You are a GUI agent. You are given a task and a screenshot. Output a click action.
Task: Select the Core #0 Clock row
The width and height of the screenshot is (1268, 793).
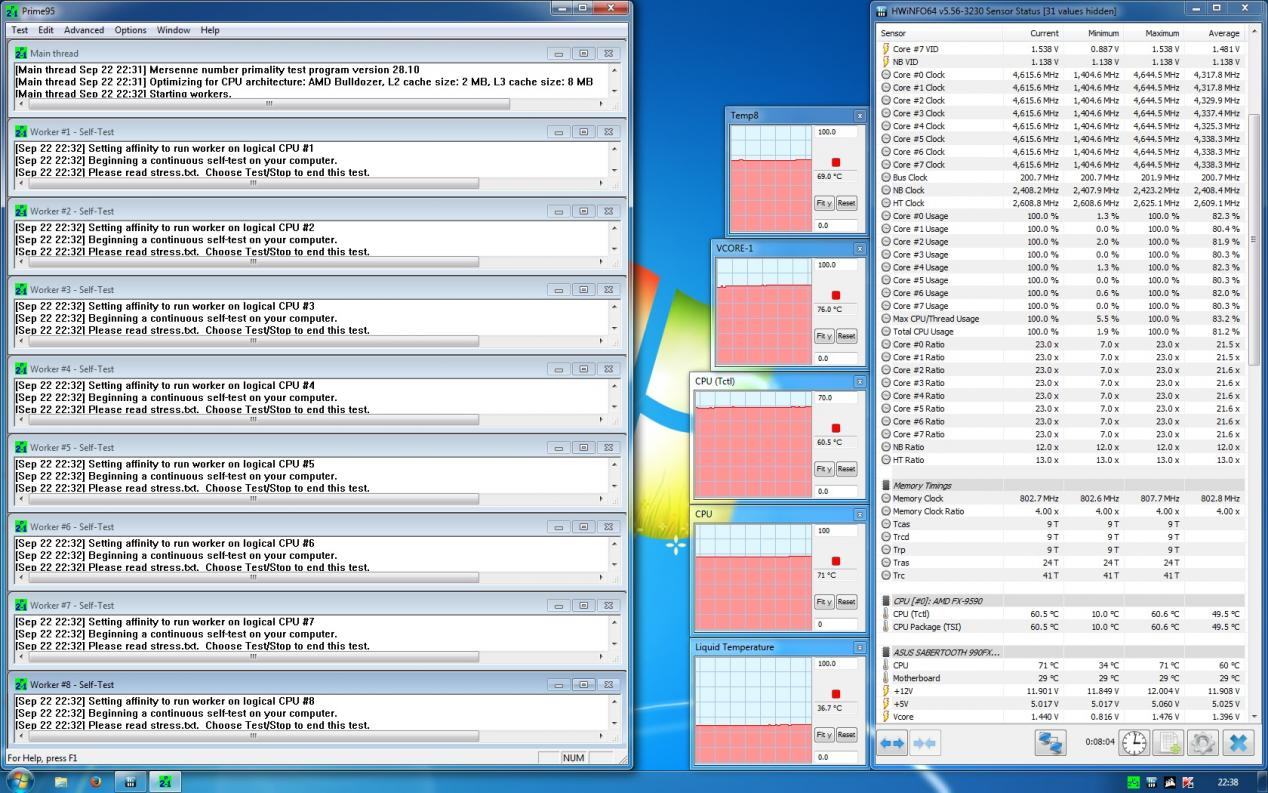(x=1061, y=75)
